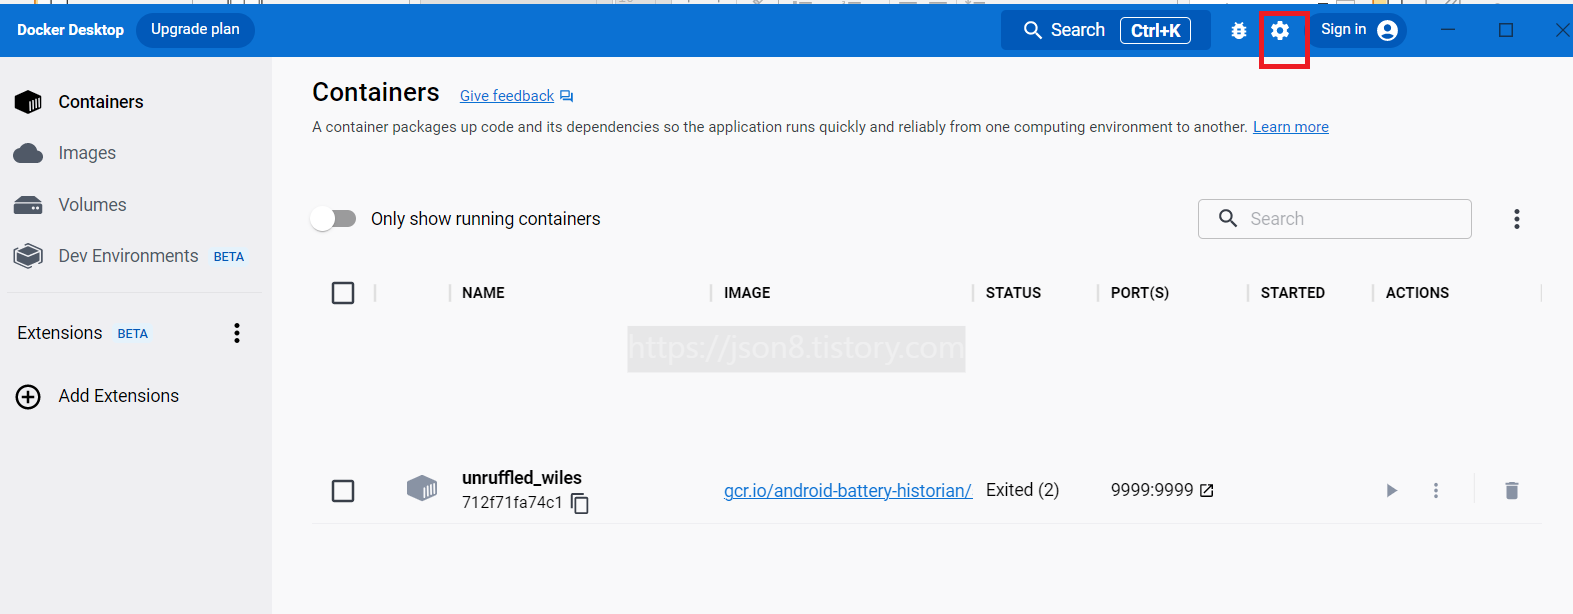This screenshot has width=1573, height=614.
Task: Start the unruffled_wiles container
Action: tap(1391, 490)
